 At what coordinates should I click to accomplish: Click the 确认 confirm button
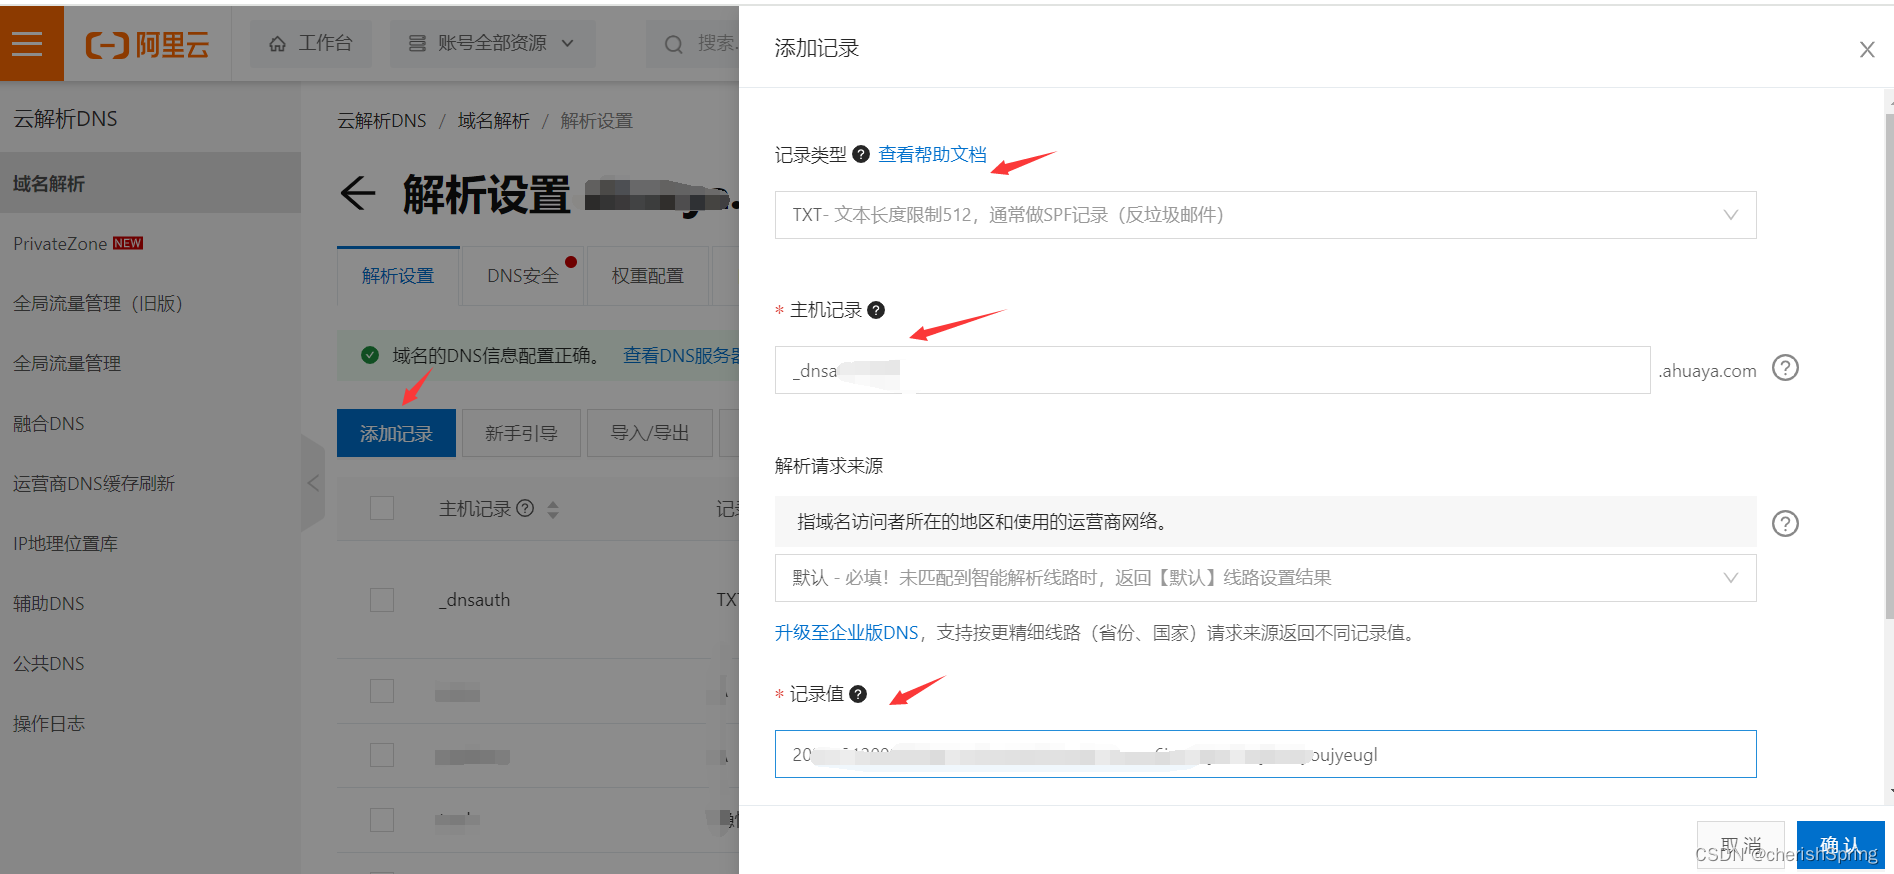click(x=1840, y=845)
